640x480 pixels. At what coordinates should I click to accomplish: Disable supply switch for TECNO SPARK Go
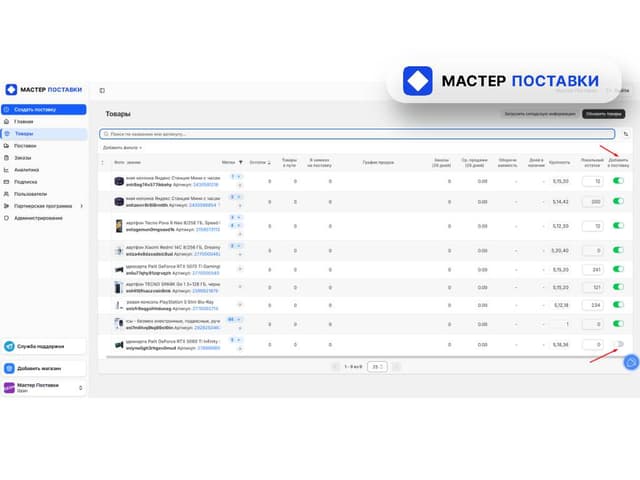click(x=618, y=287)
